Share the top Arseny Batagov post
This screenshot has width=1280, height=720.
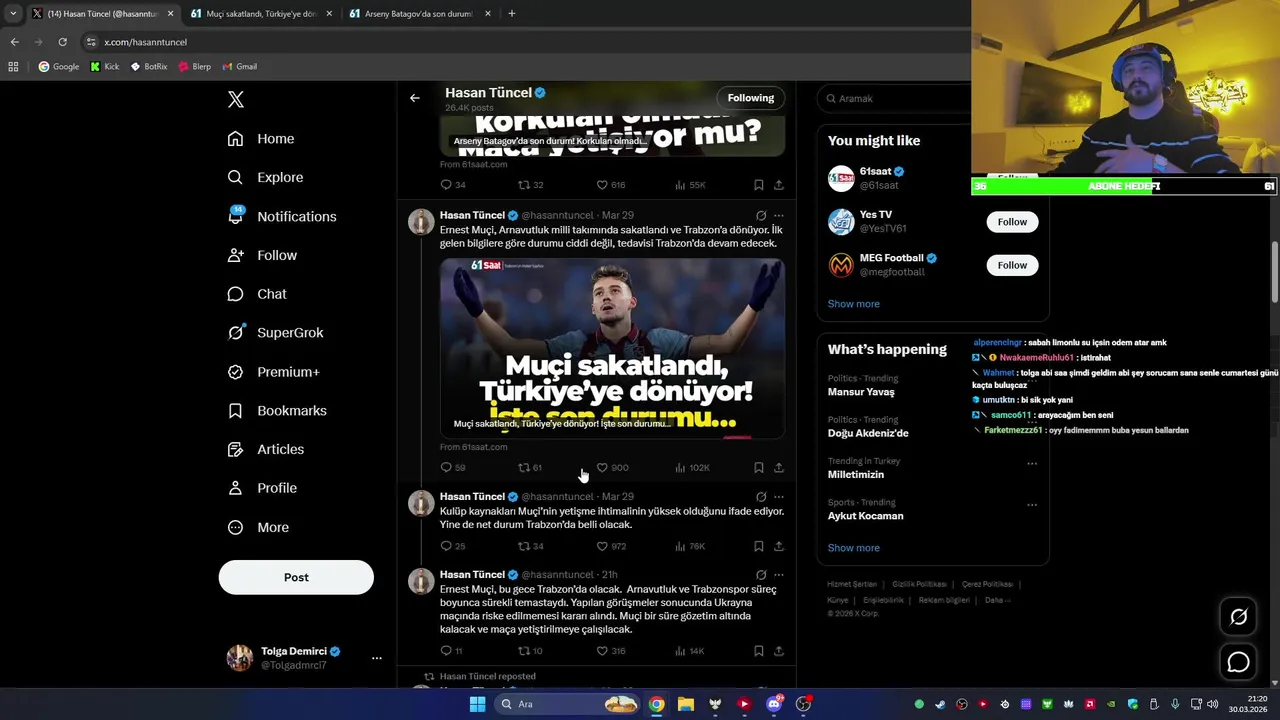[x=779, y=185]
